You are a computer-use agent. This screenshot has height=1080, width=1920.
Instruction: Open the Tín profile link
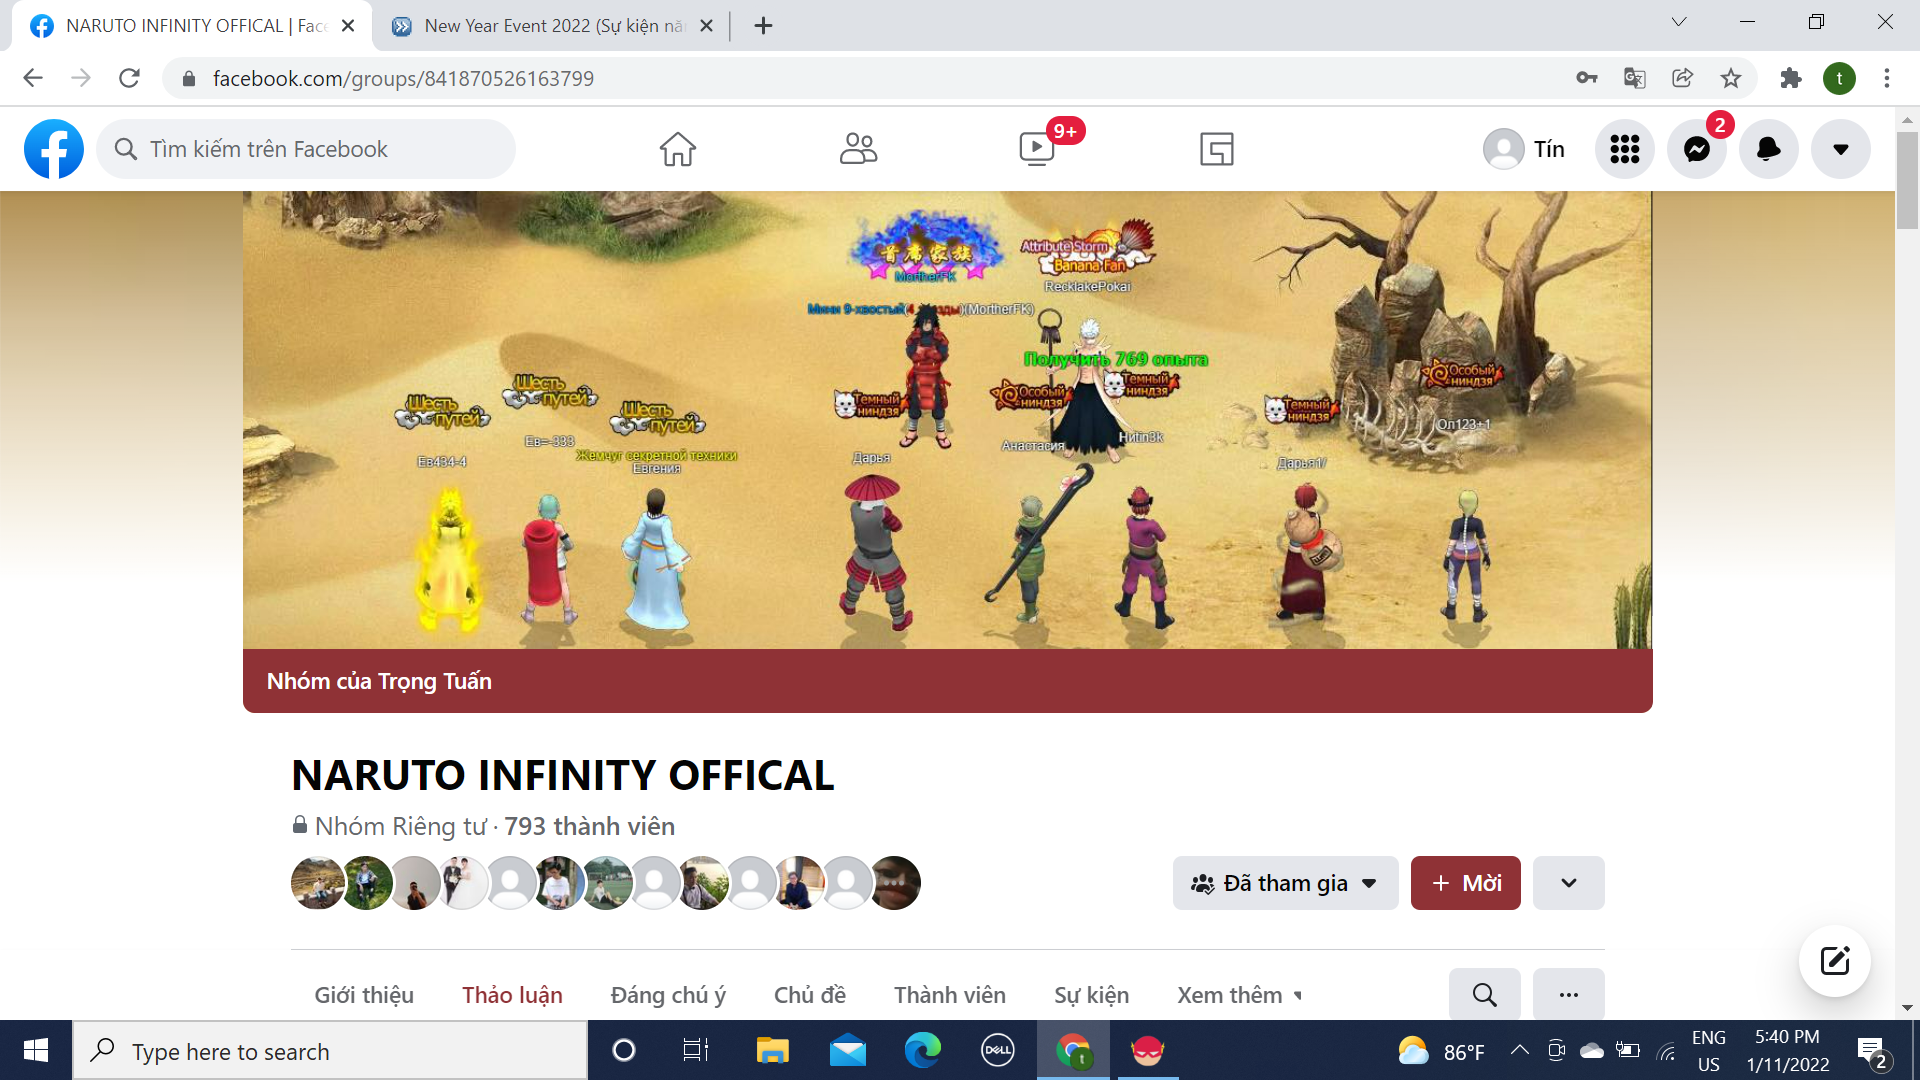1524,149
